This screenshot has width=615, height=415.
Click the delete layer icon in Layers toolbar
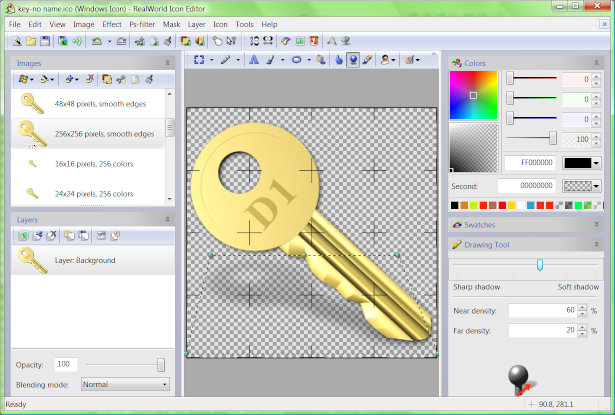[51, 235]
